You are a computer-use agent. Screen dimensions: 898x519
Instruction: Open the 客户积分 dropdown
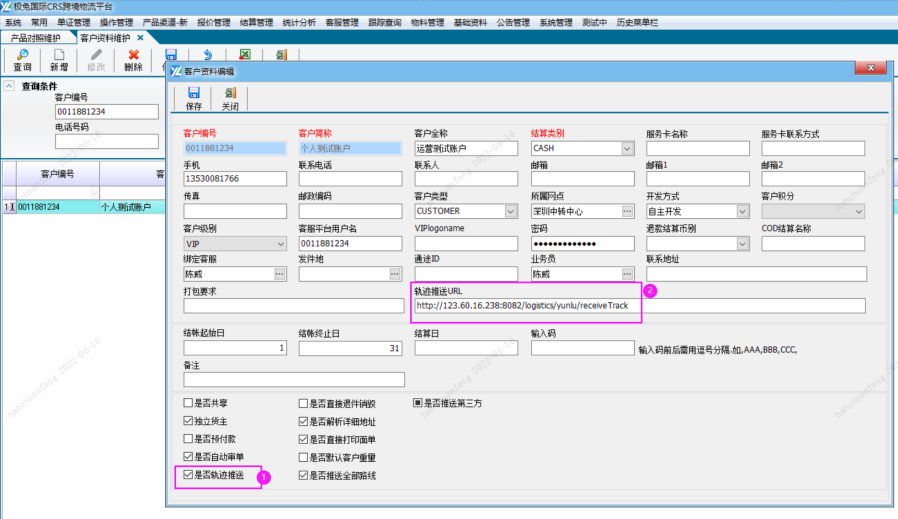[858, 211]
